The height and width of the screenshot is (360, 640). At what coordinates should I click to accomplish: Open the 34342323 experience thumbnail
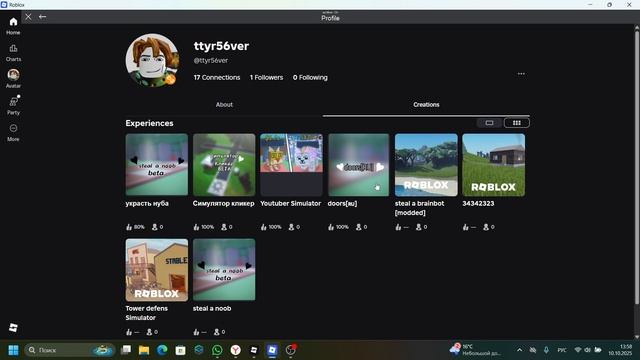[x=493, y=164]
